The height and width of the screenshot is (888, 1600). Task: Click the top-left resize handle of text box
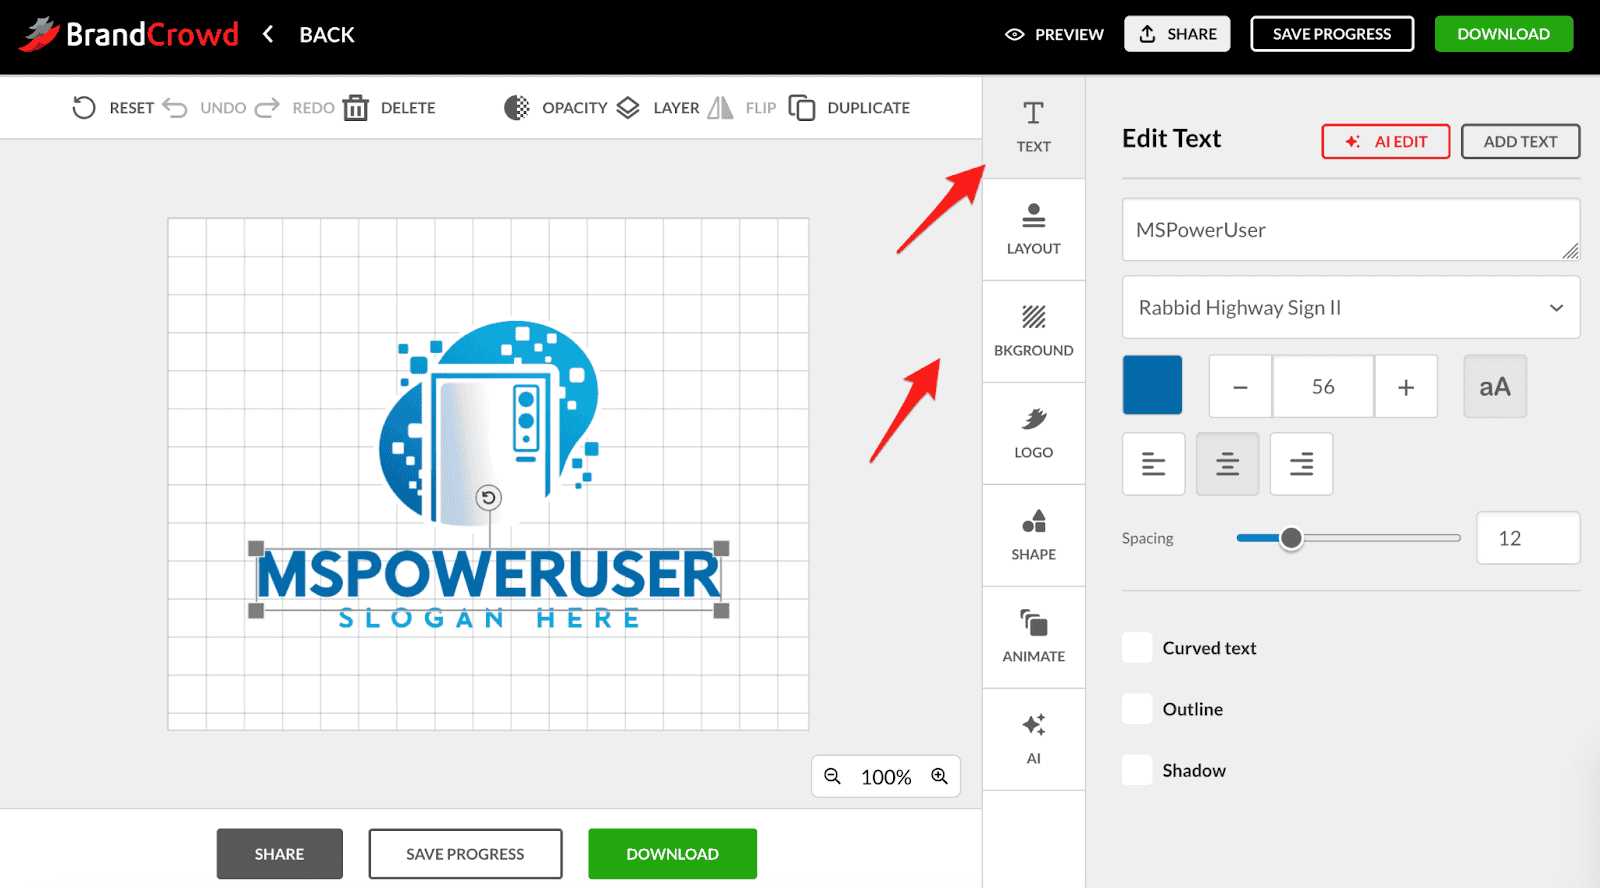click(256, 548)
